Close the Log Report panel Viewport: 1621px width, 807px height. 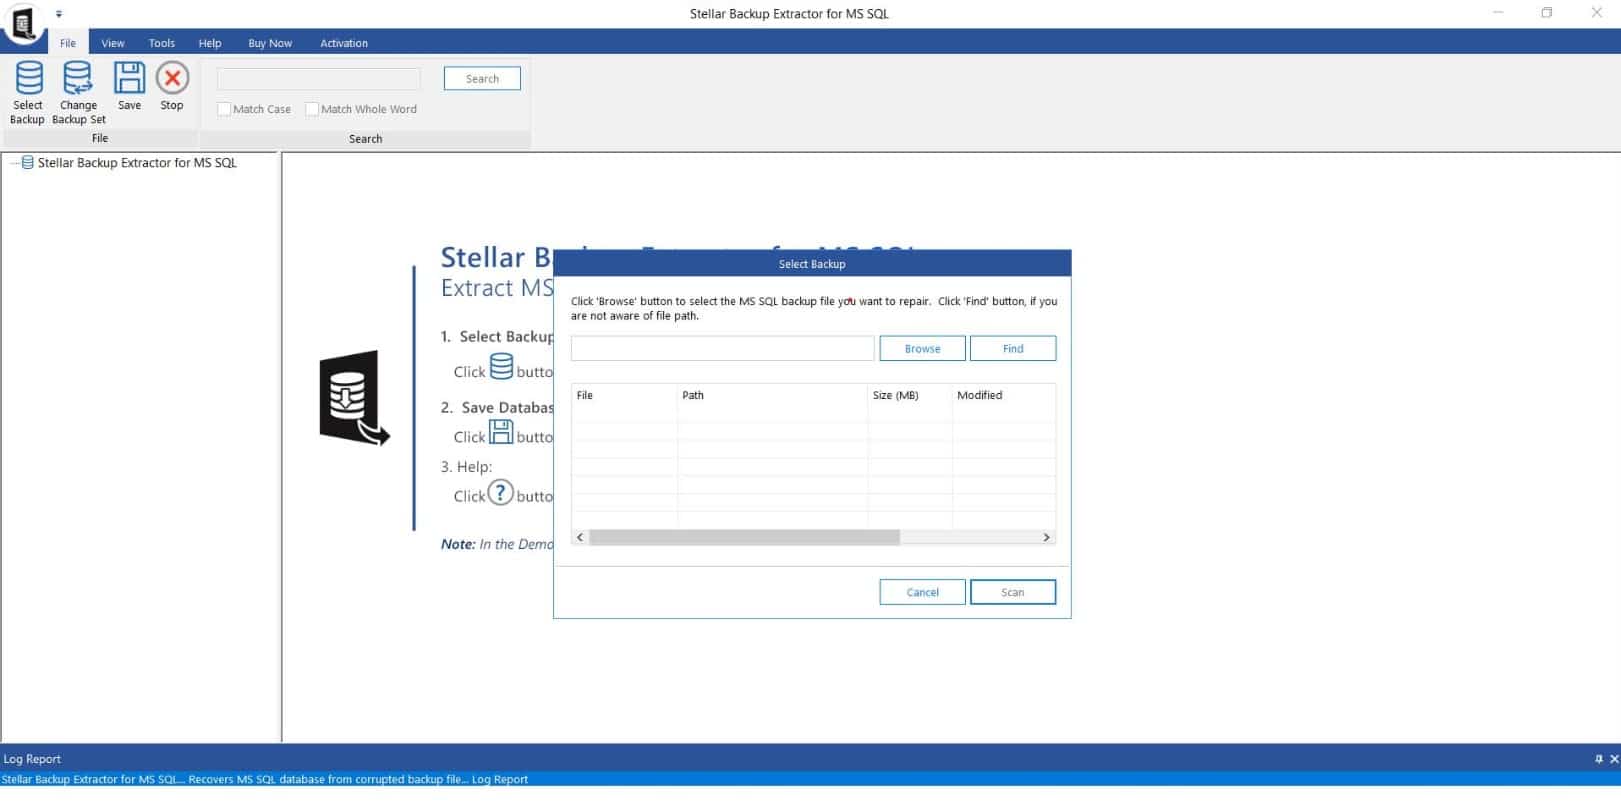tap(1613, 759)
